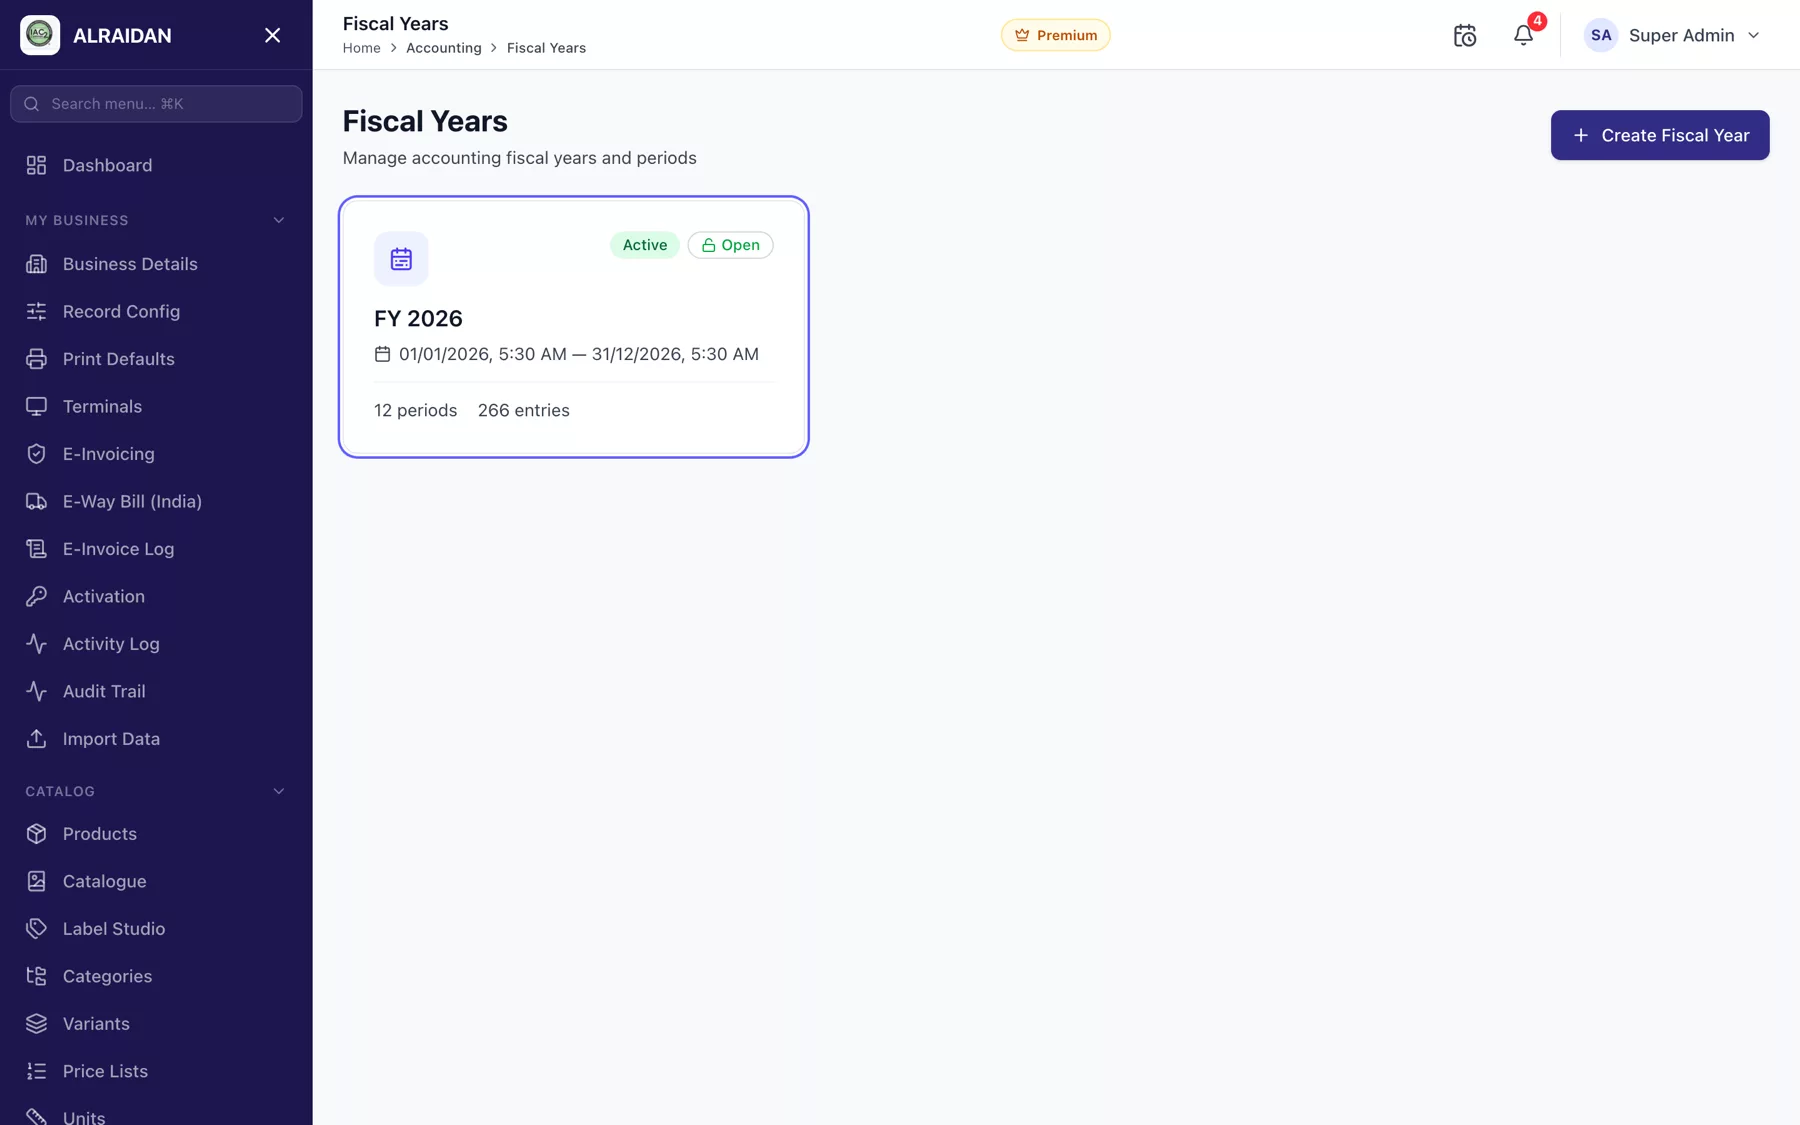The width and height of the screenshot is (1800, 1125).
Task: Open Variants in the sidebar
Action: pyautogui.click(x=156, y=1024)
